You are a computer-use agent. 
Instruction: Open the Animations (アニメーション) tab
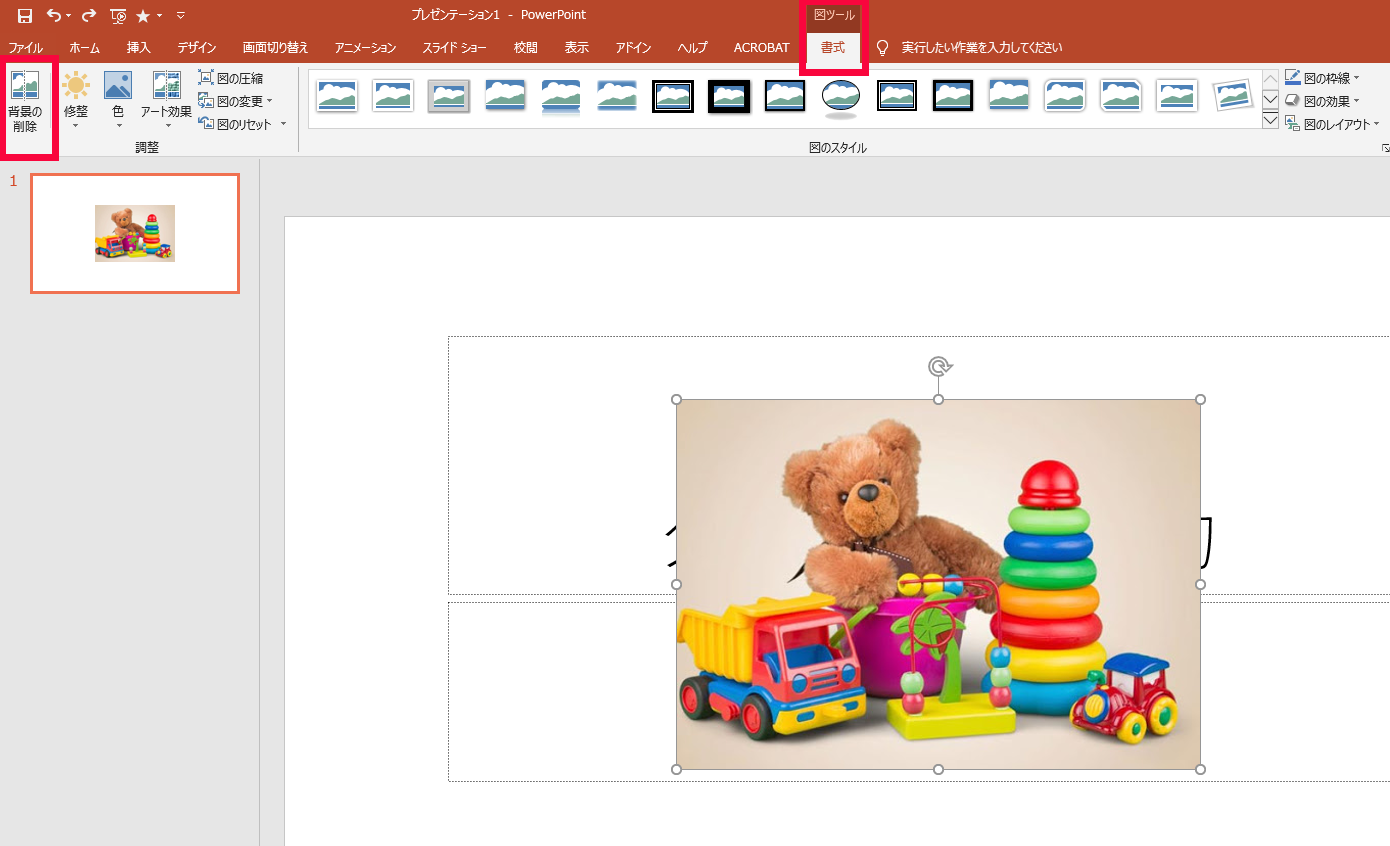tap(365, 48)
